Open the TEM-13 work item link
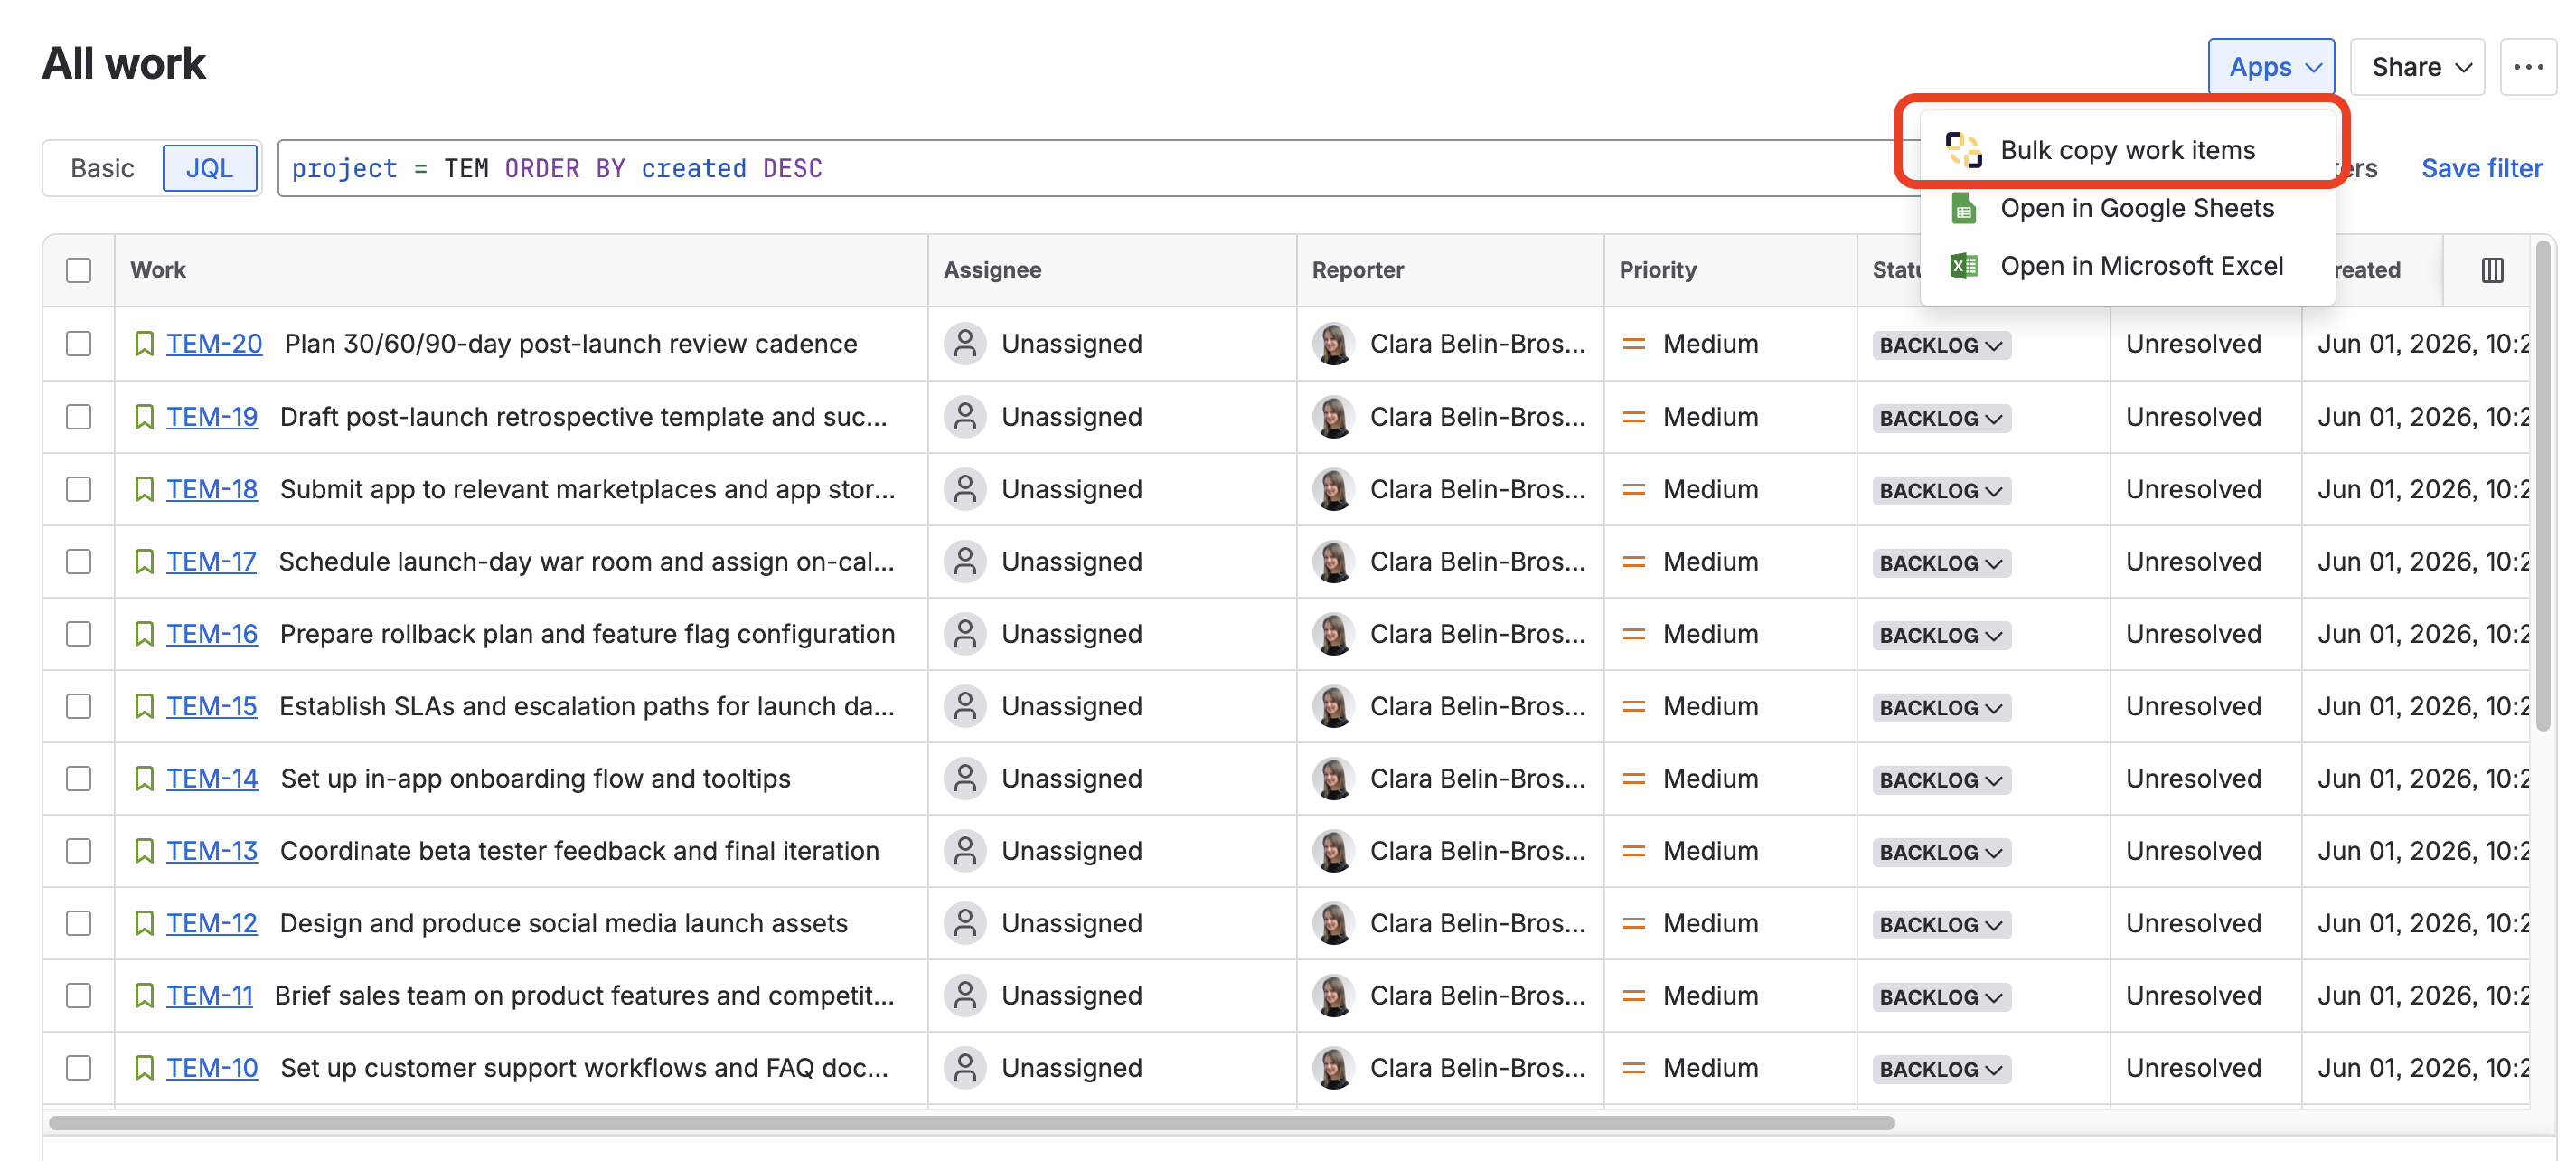Screen dimensions: 2576x1161 coord(211,851)
